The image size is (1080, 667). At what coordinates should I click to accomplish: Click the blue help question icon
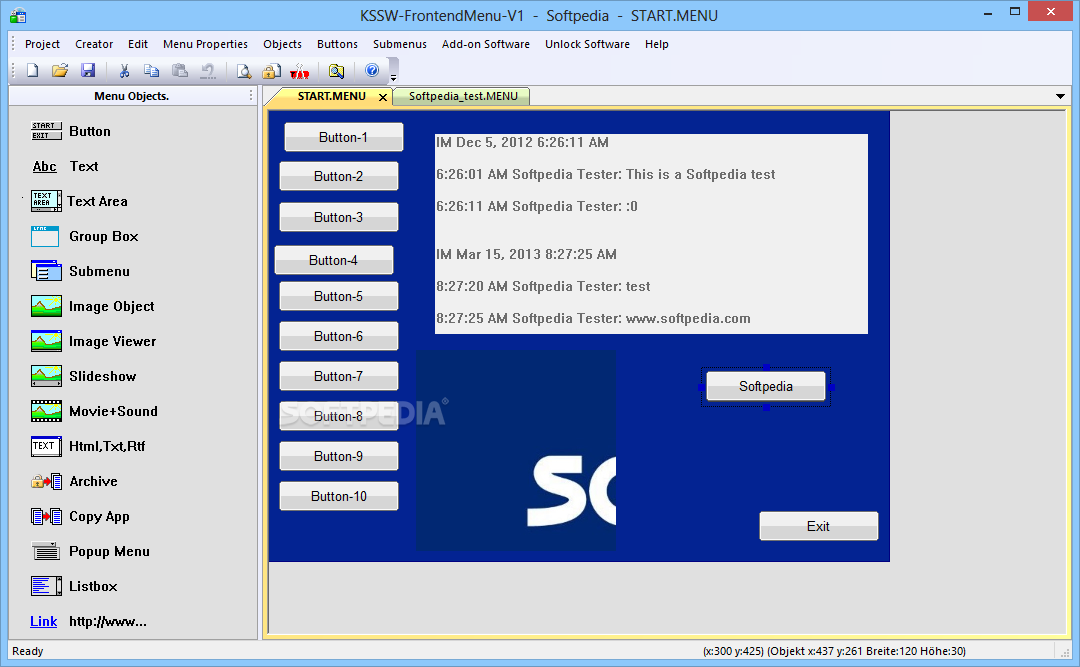372,70
